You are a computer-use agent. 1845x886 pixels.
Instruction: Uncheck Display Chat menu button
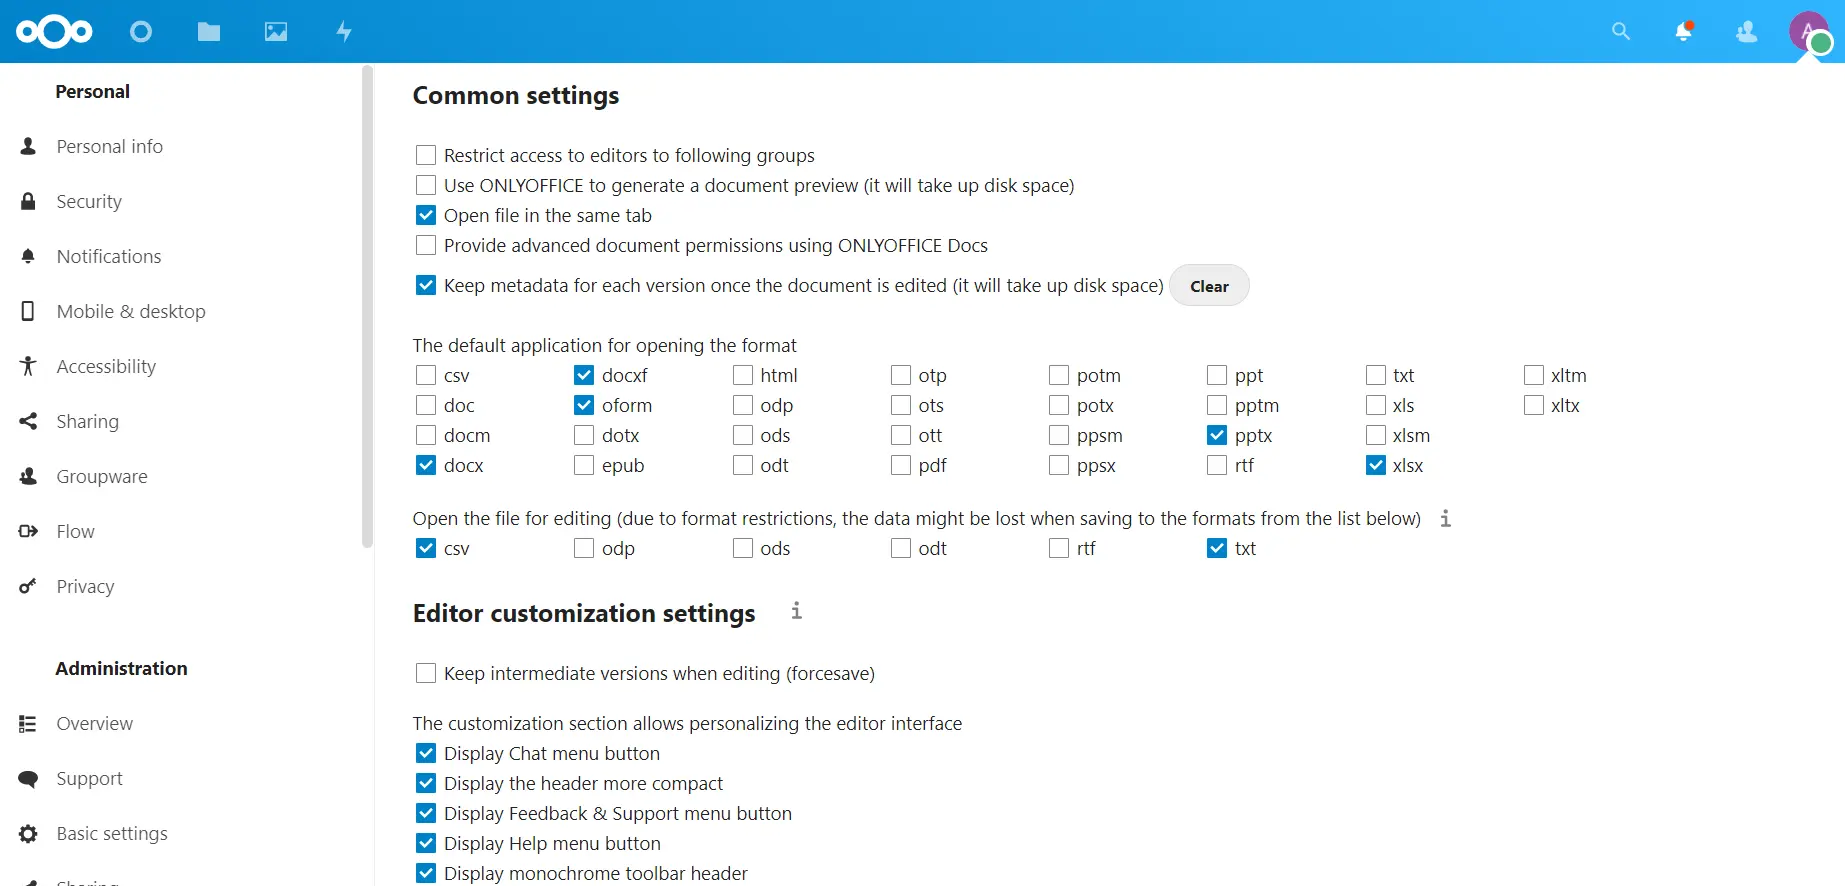pos(426,753)
